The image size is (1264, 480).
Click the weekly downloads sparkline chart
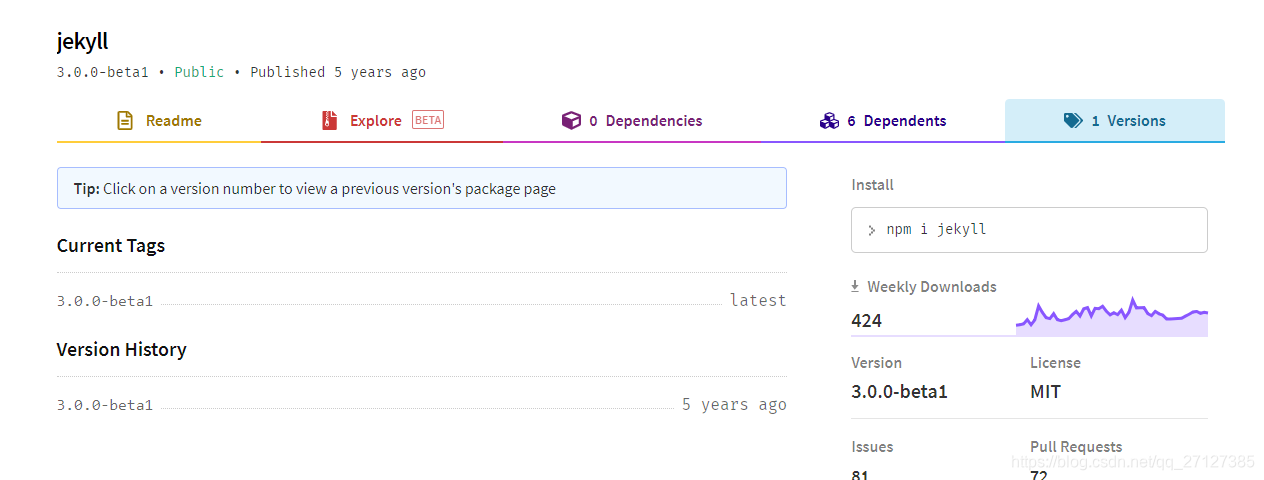point(1111,317)
